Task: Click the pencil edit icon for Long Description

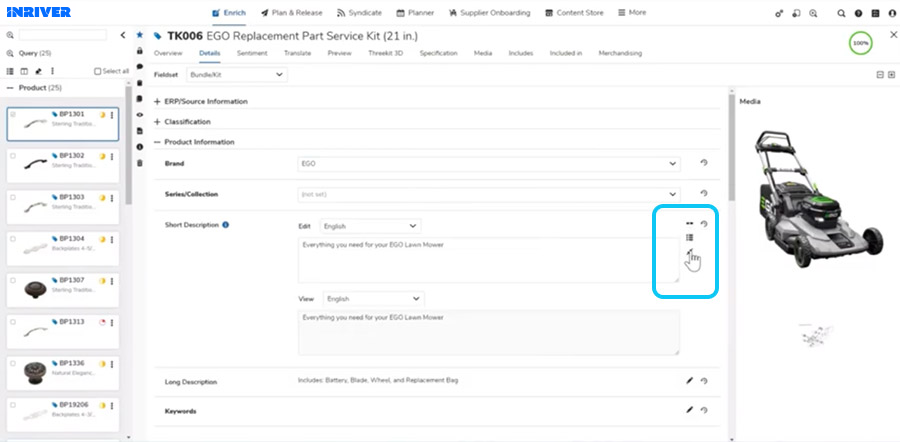Action: click(689, 380)
